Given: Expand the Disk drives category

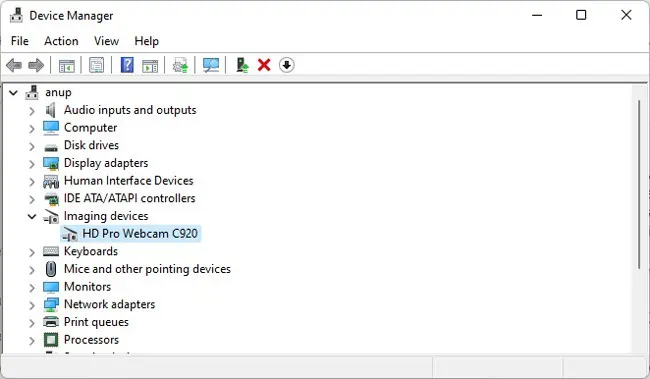Looking at the screenshot, I should point(32,146).
